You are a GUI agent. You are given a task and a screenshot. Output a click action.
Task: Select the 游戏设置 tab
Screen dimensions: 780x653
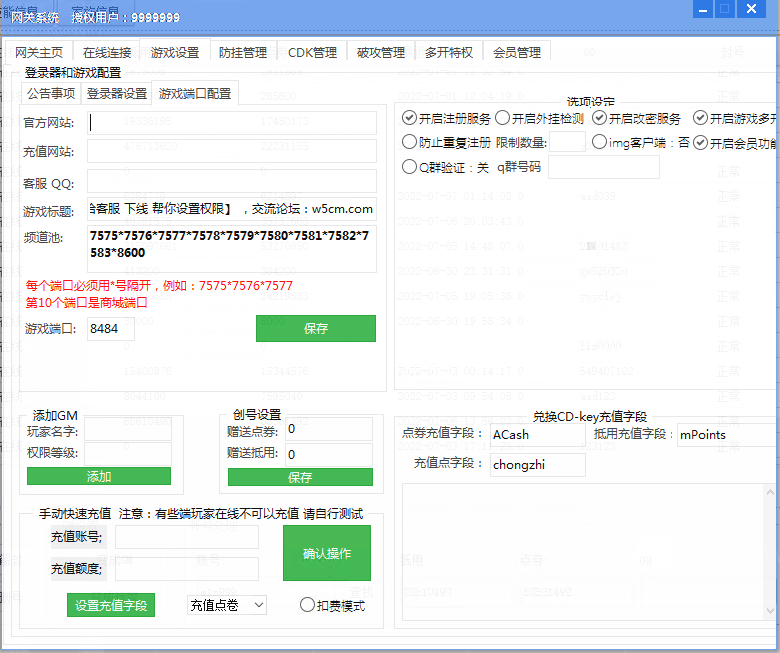coord(175,51)
